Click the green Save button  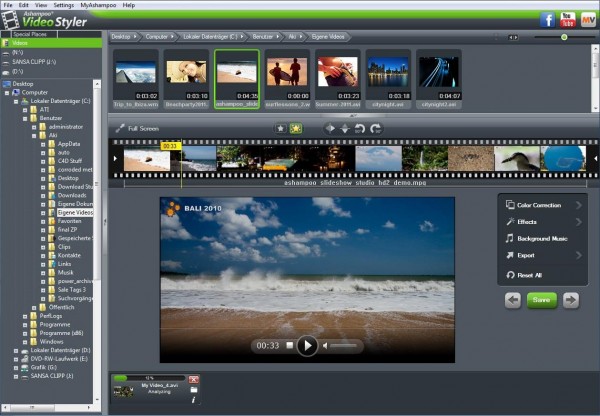(541, 300)
